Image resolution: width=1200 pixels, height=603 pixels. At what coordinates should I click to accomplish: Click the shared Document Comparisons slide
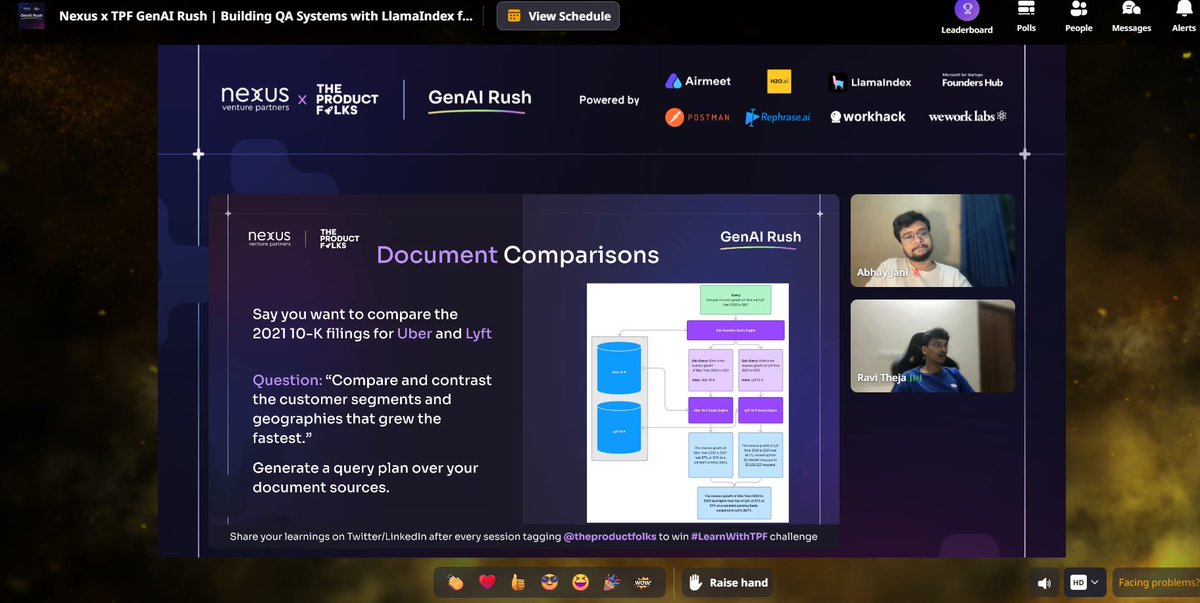[x=524, y=371]
